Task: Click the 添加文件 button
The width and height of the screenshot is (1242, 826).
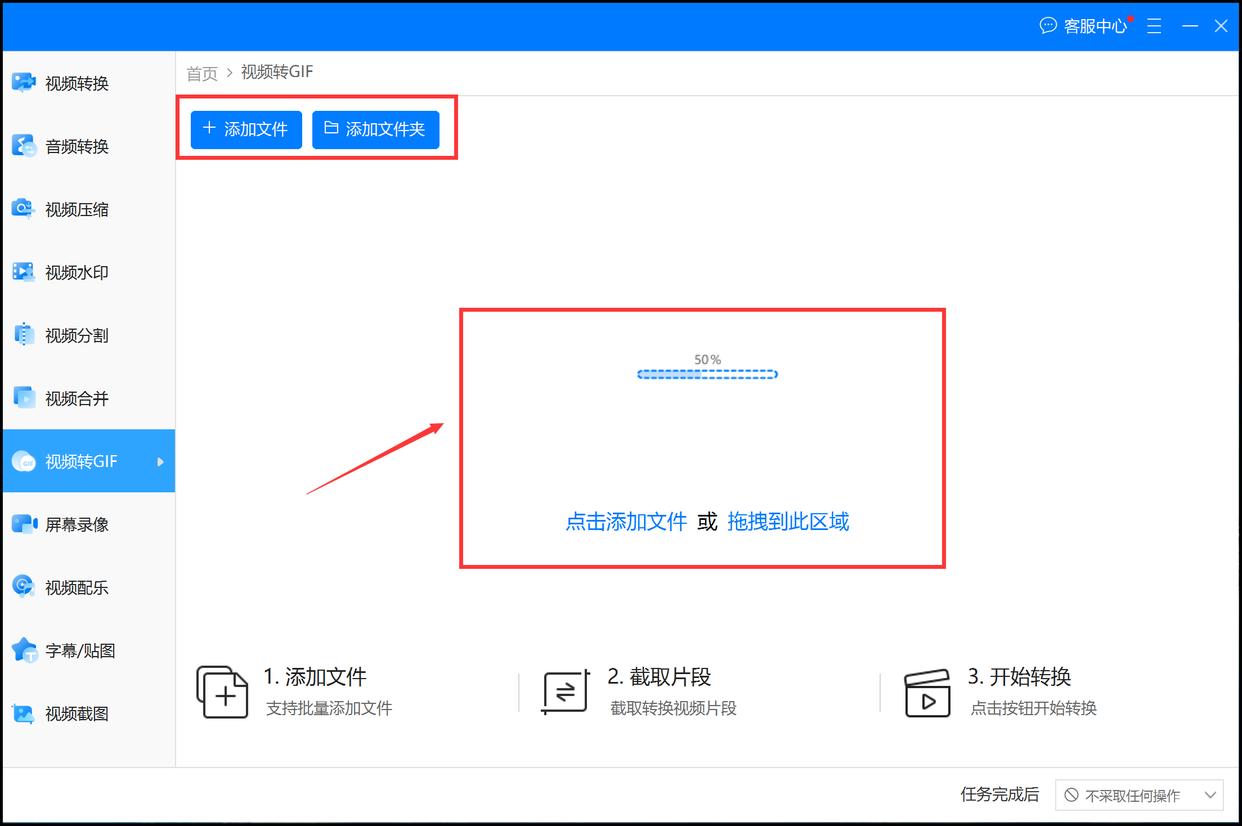Action: click(245, 129)
